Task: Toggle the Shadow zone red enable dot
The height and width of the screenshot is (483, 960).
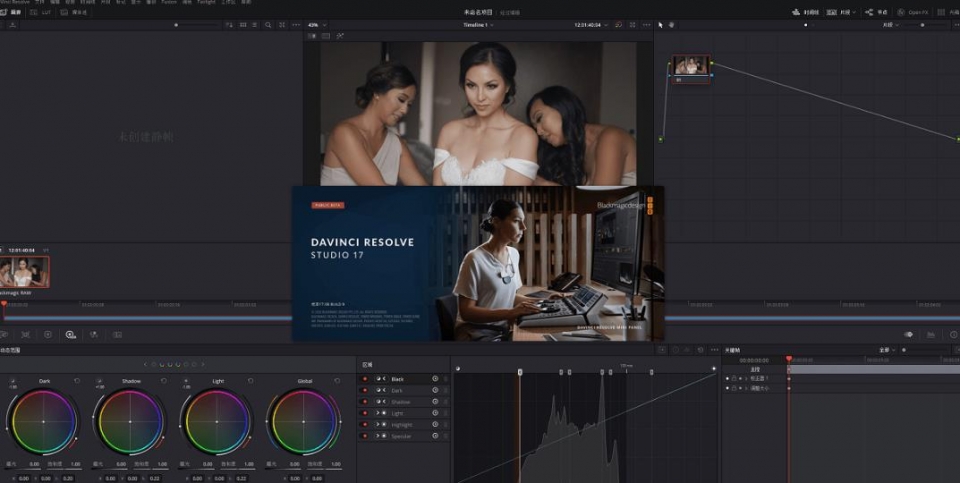Action: coord(366,402)
